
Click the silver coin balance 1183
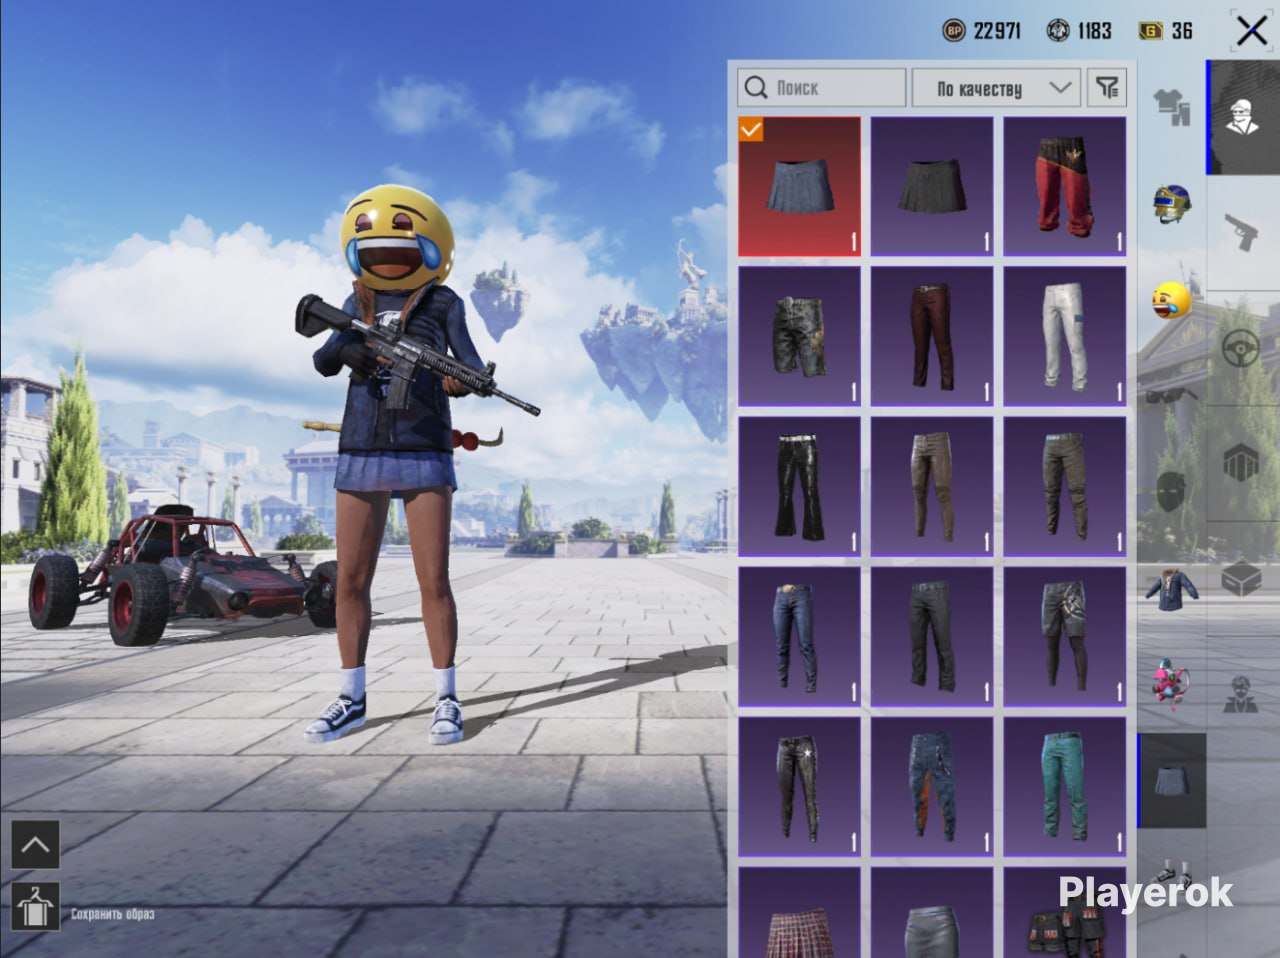pos(1079,31)
